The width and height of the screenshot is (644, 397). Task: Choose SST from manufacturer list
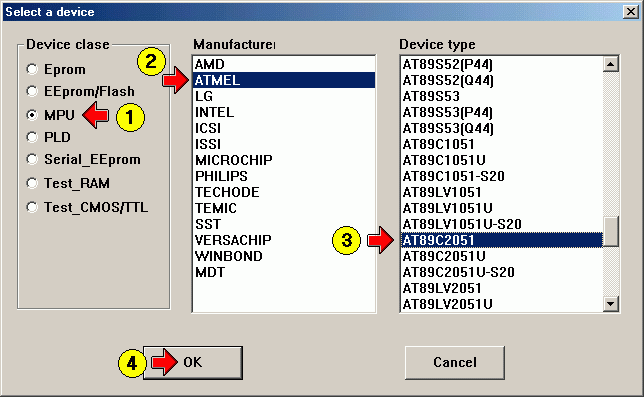coord(283,224)
